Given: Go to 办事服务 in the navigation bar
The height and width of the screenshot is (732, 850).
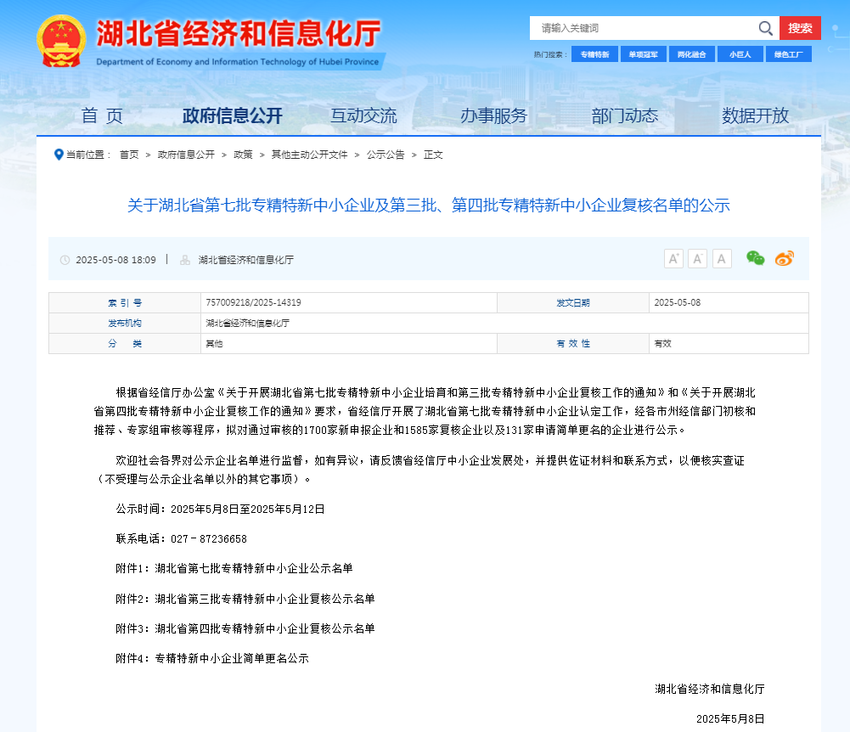Looking at the screenshot, I should (493, 116).
